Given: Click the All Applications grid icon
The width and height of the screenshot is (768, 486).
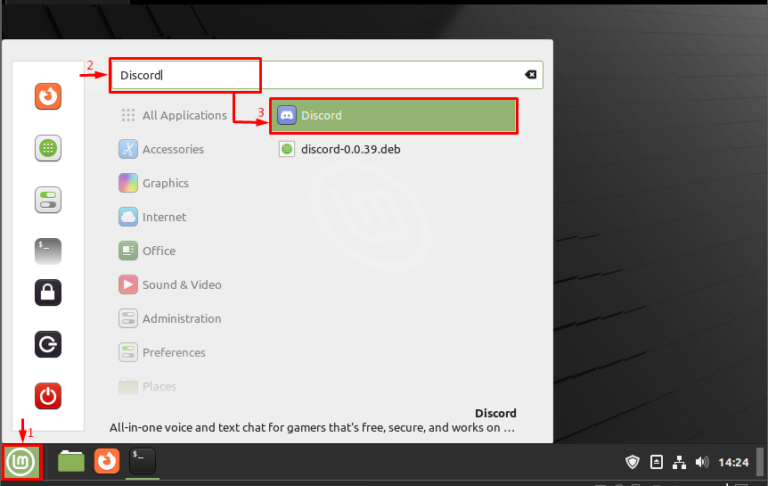Looking at the screenshot, I should point(128,115).
